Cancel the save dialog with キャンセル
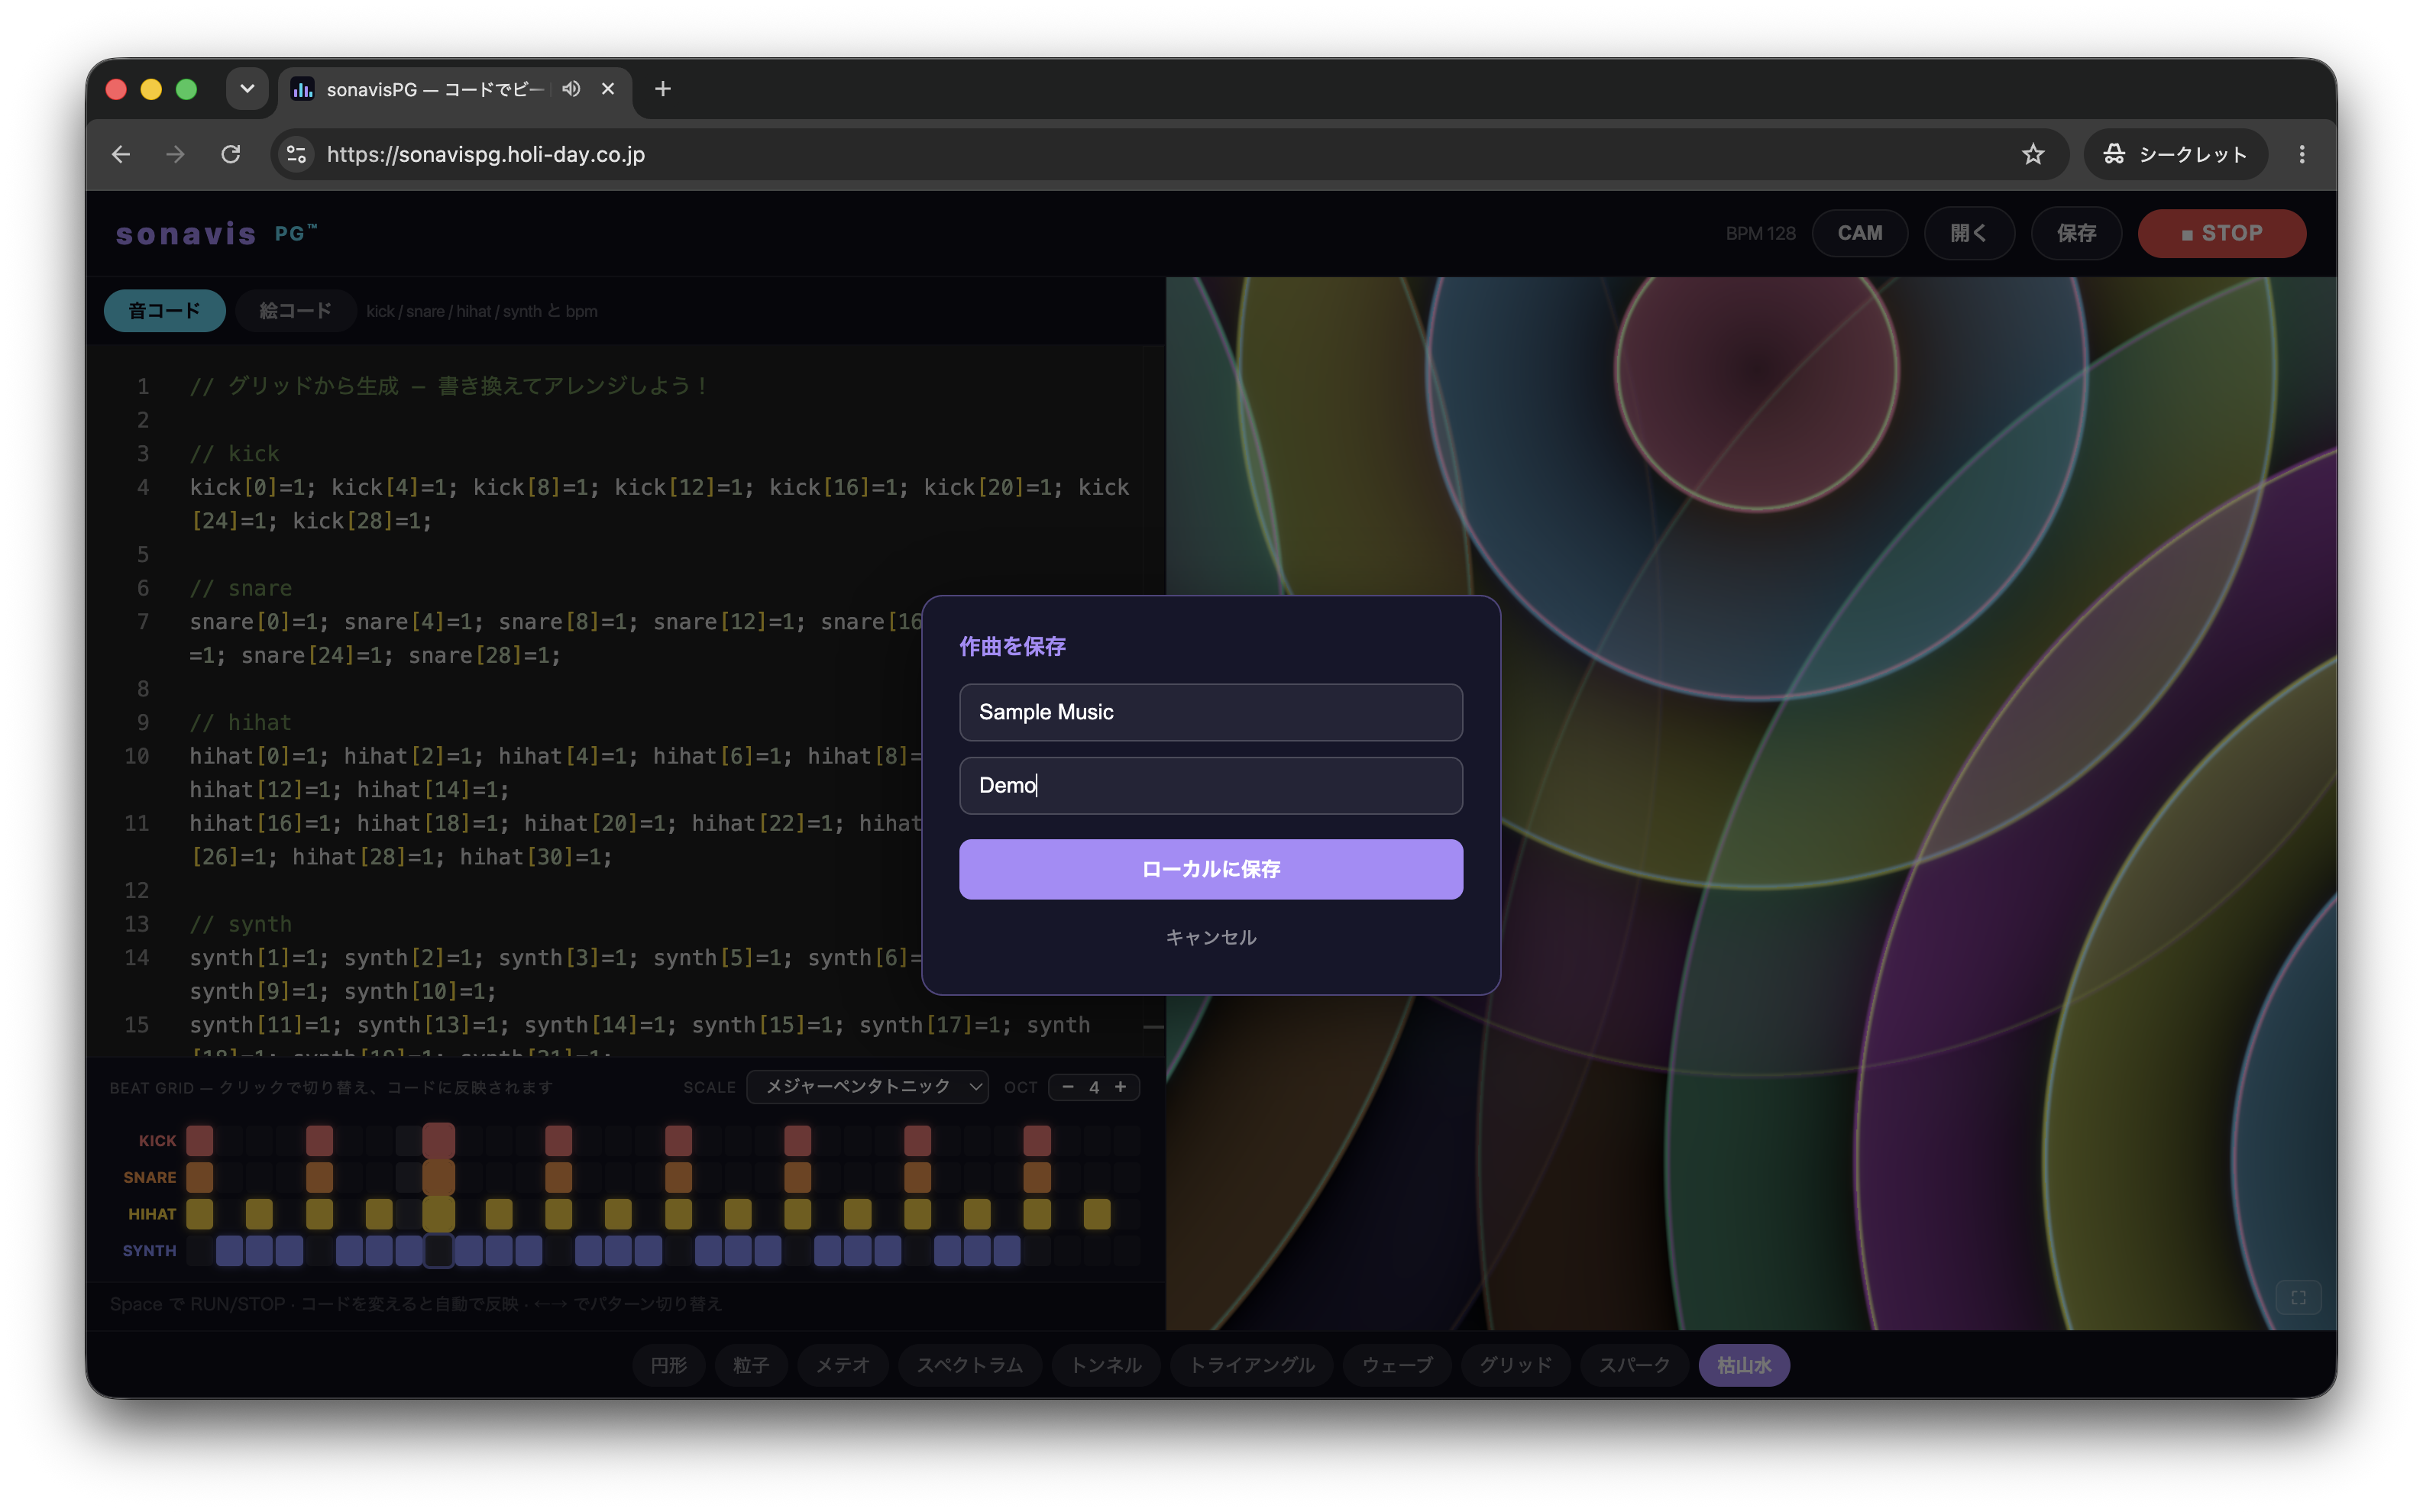The image size is (2423, 1512). point(1210,936)
